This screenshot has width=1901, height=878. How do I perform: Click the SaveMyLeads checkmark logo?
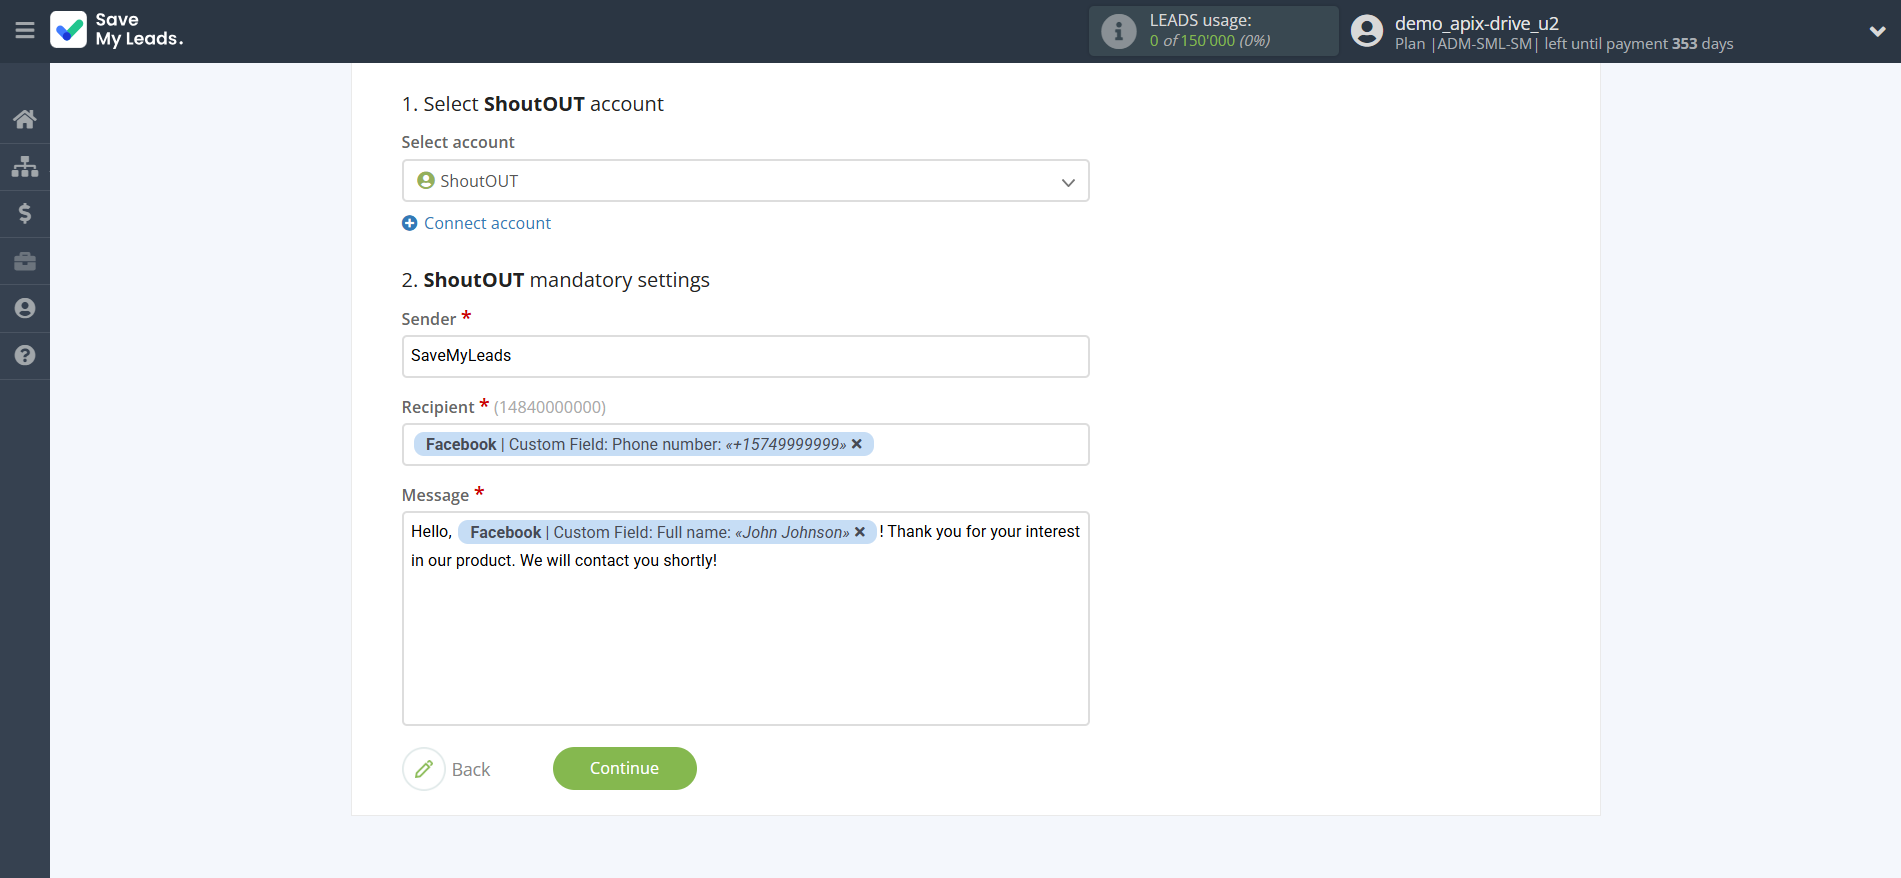69,30
